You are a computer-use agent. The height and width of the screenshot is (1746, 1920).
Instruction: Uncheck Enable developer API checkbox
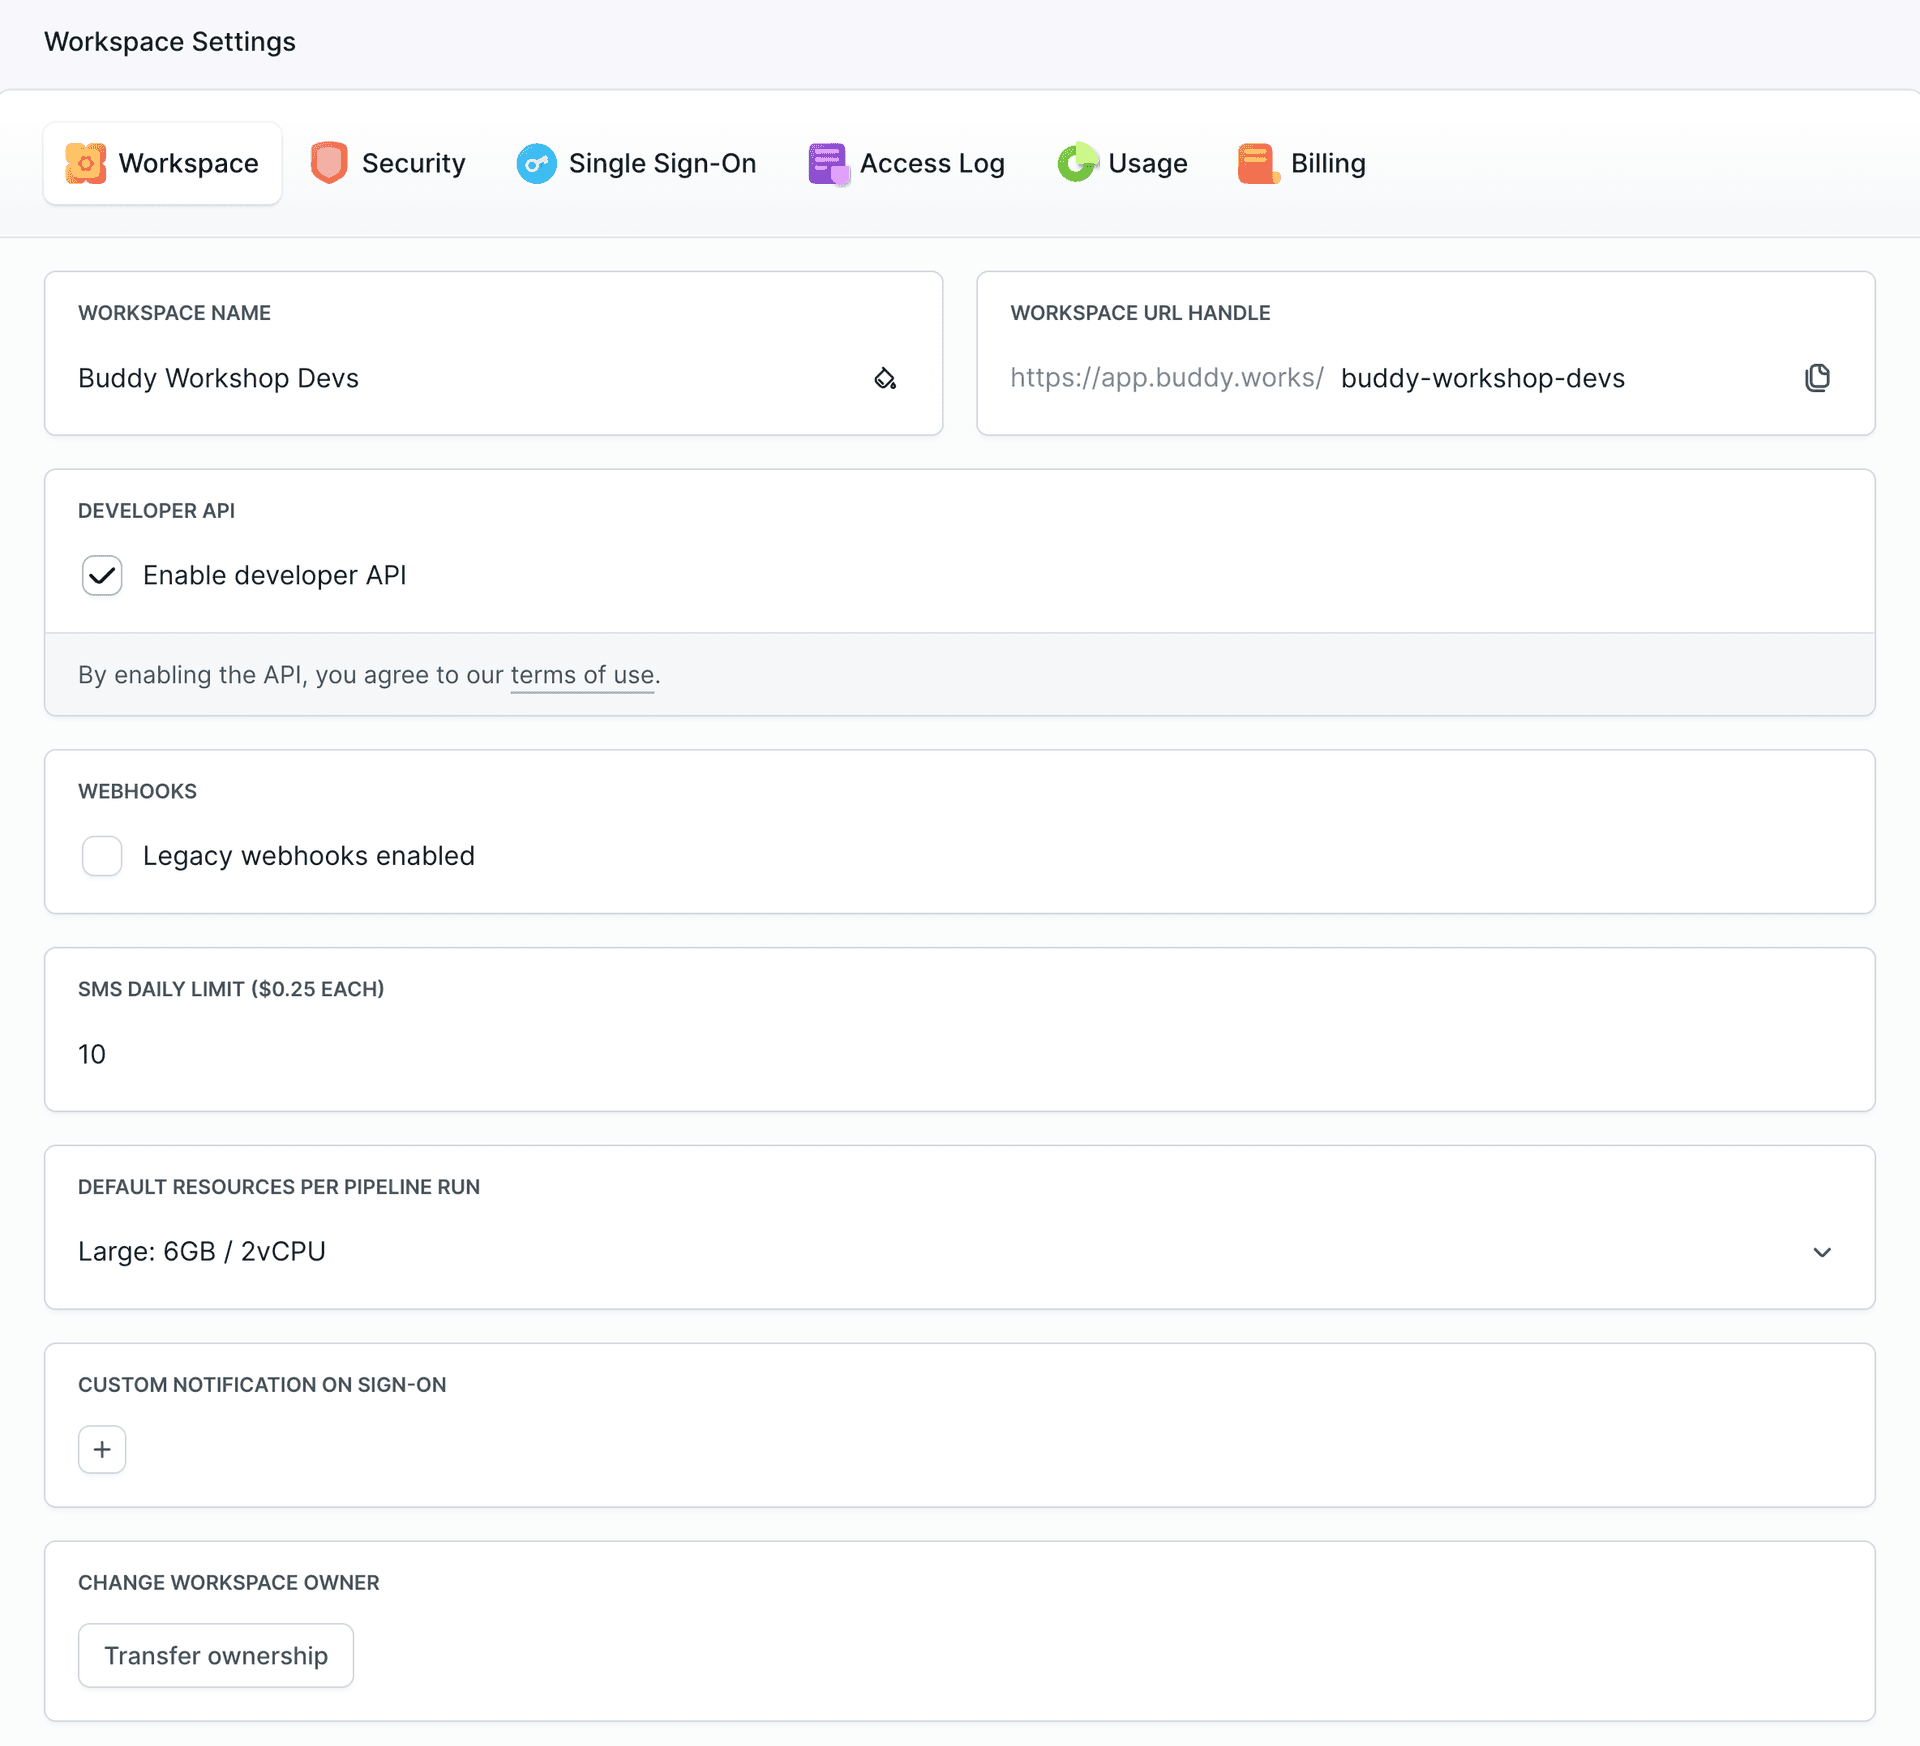(102, 575)
